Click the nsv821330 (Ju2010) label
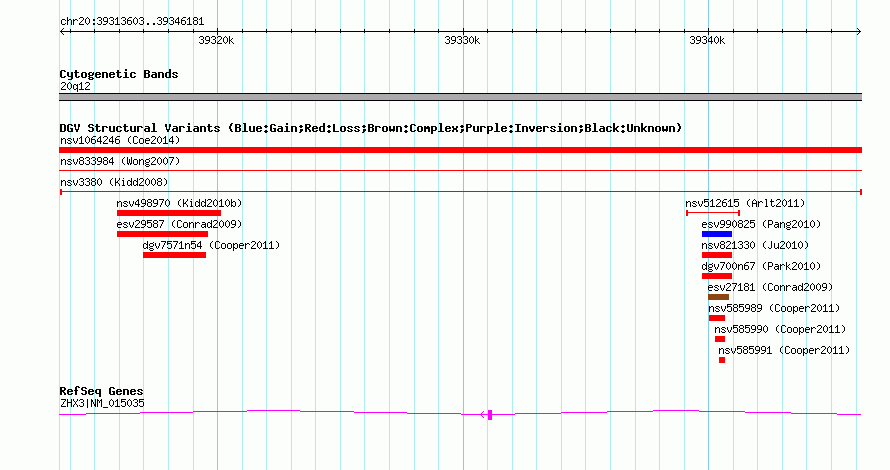The image size is (890, 470). click(755, 245)
